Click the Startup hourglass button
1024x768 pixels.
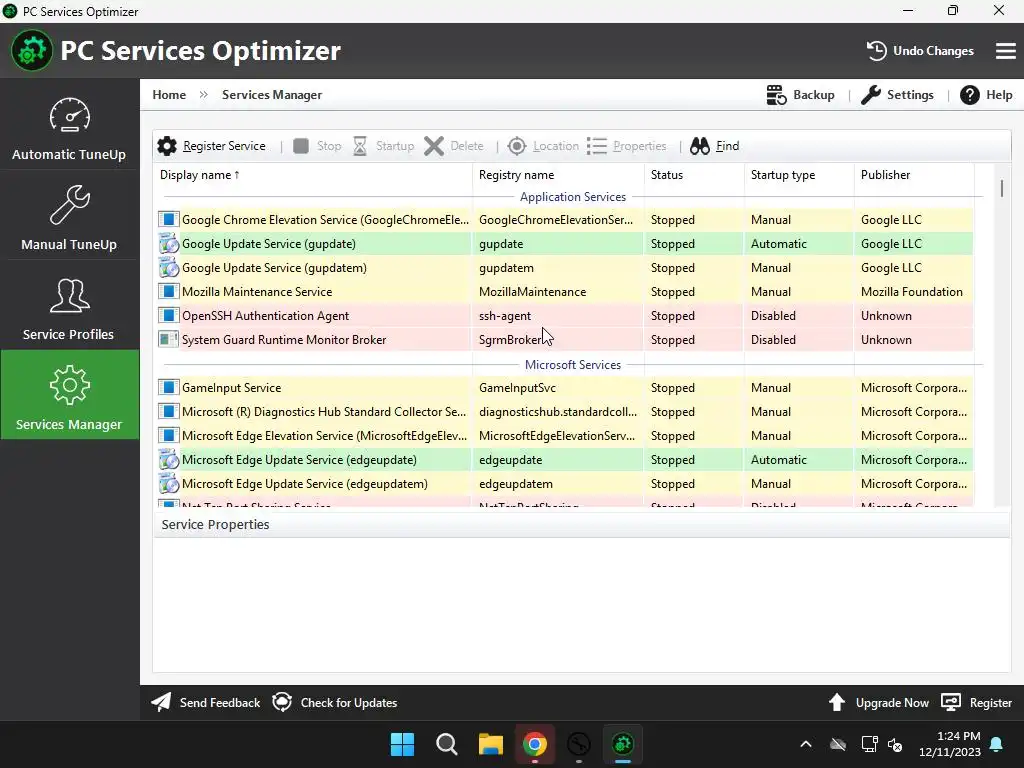(383, 146)
